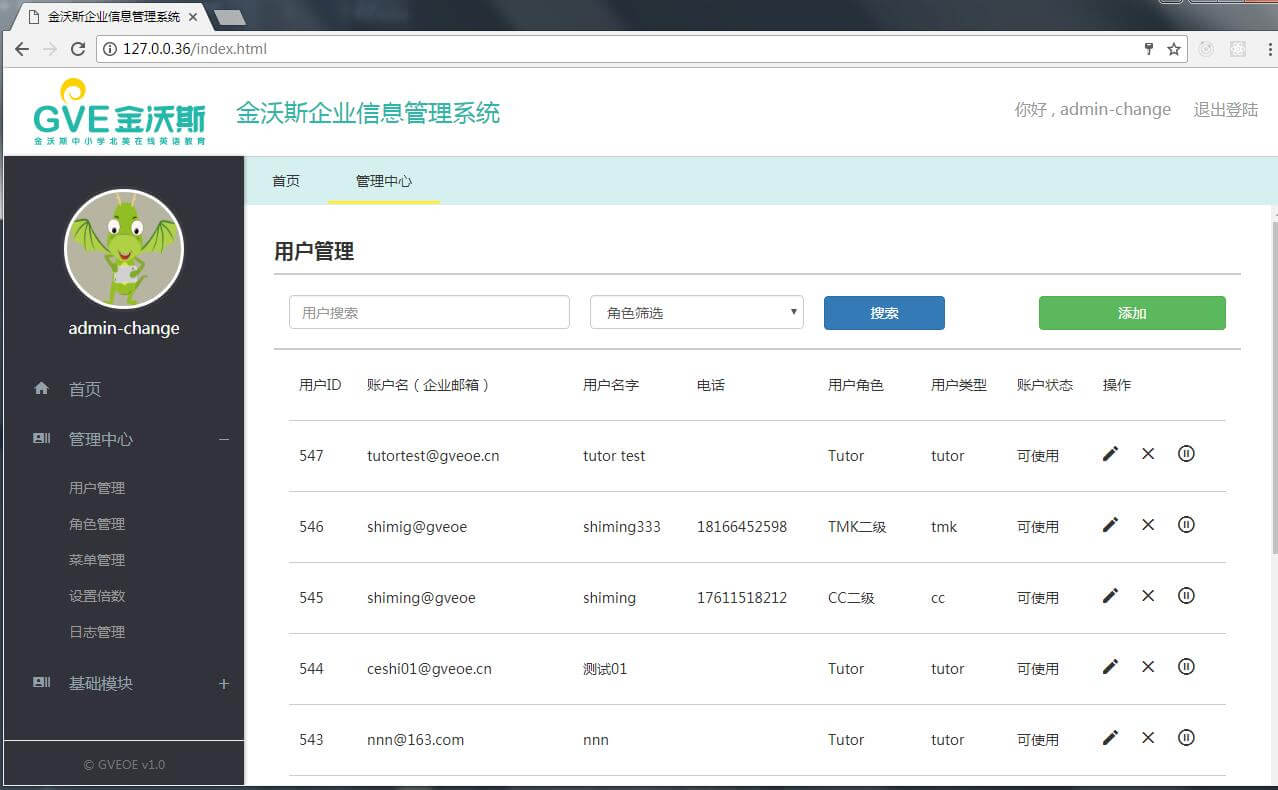The image size is (1278, 790).
Task: Click the blue 搜索 button
Action: point(884,313)
